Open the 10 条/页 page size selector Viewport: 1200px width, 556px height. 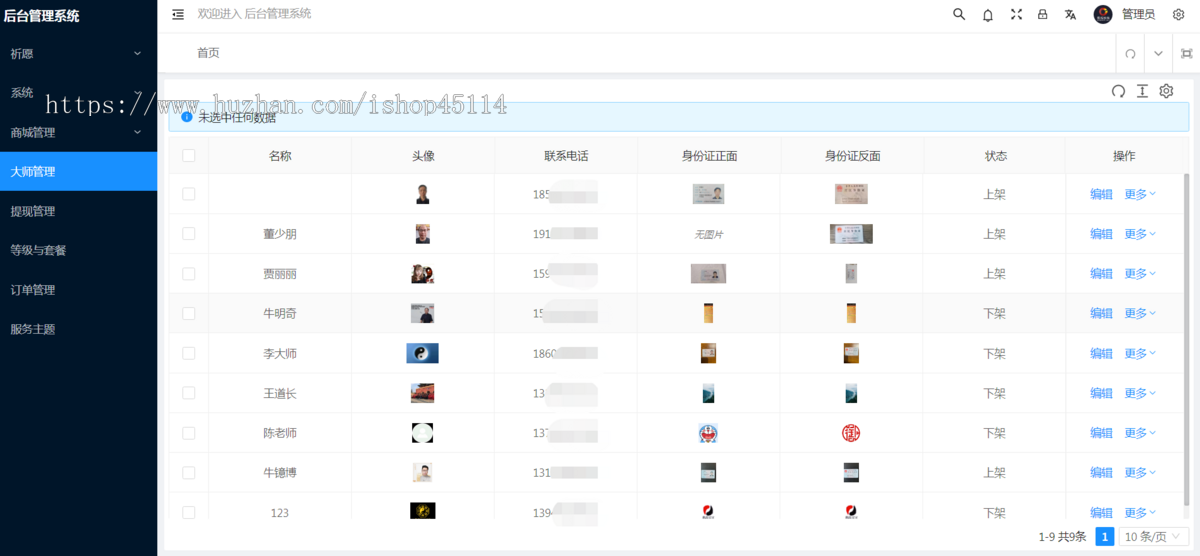coord(1153,536)
